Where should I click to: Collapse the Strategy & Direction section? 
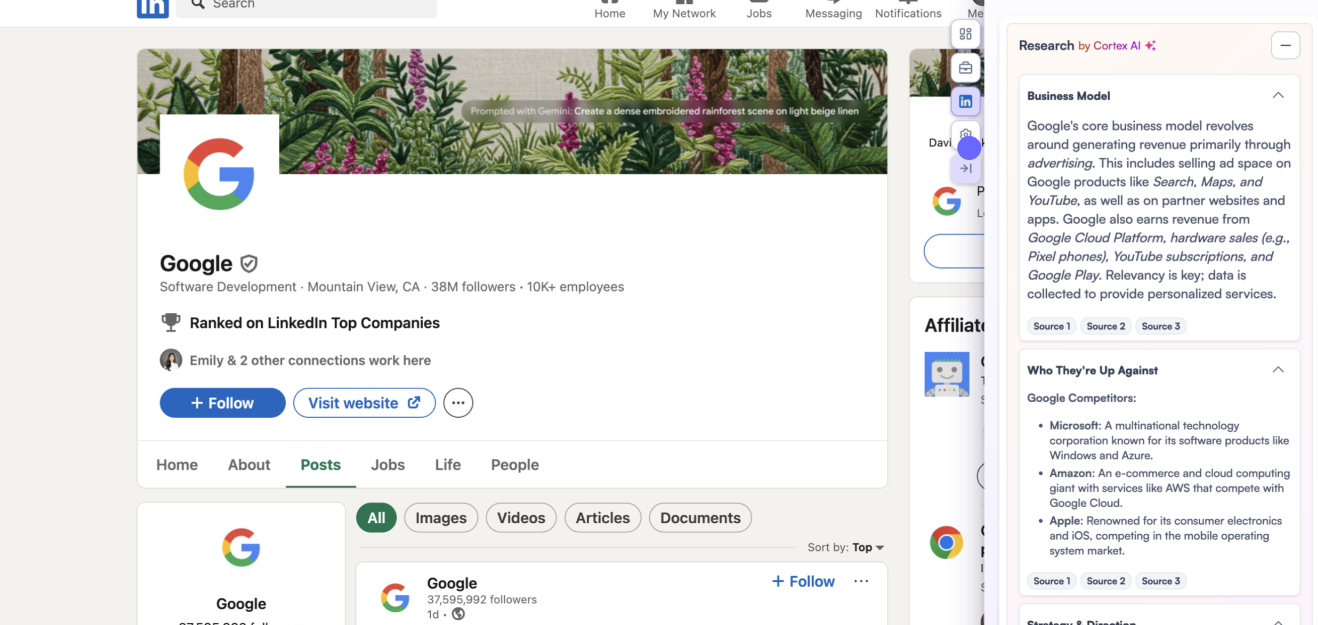point(1278,622)
